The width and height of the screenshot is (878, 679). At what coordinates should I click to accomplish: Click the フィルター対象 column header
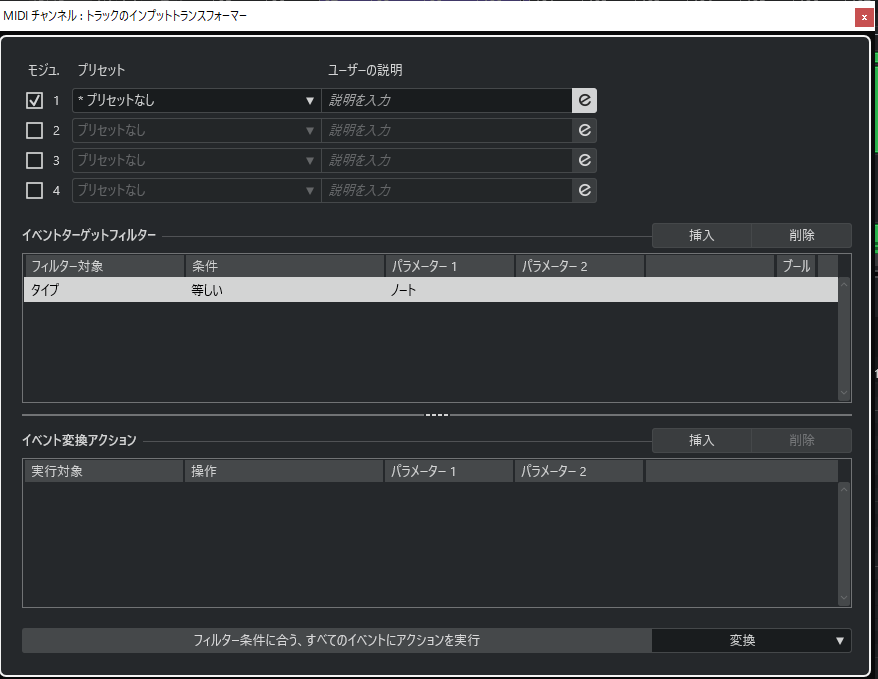coord(104,266)
